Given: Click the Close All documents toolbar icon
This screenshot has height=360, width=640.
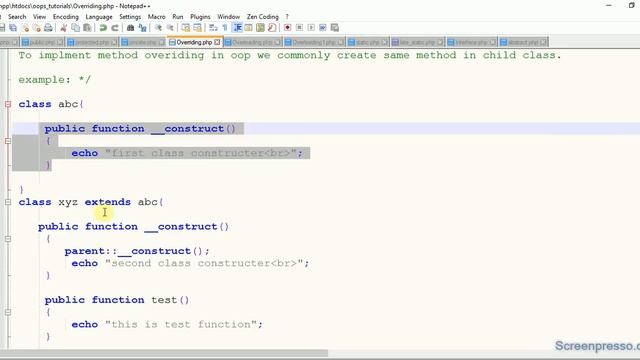Looking at the screenshot, I should (37, 28).
